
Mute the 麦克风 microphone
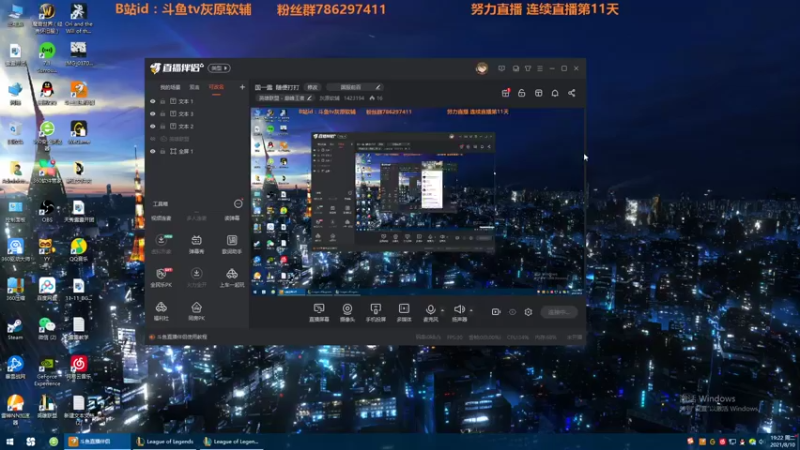(431, 312)
